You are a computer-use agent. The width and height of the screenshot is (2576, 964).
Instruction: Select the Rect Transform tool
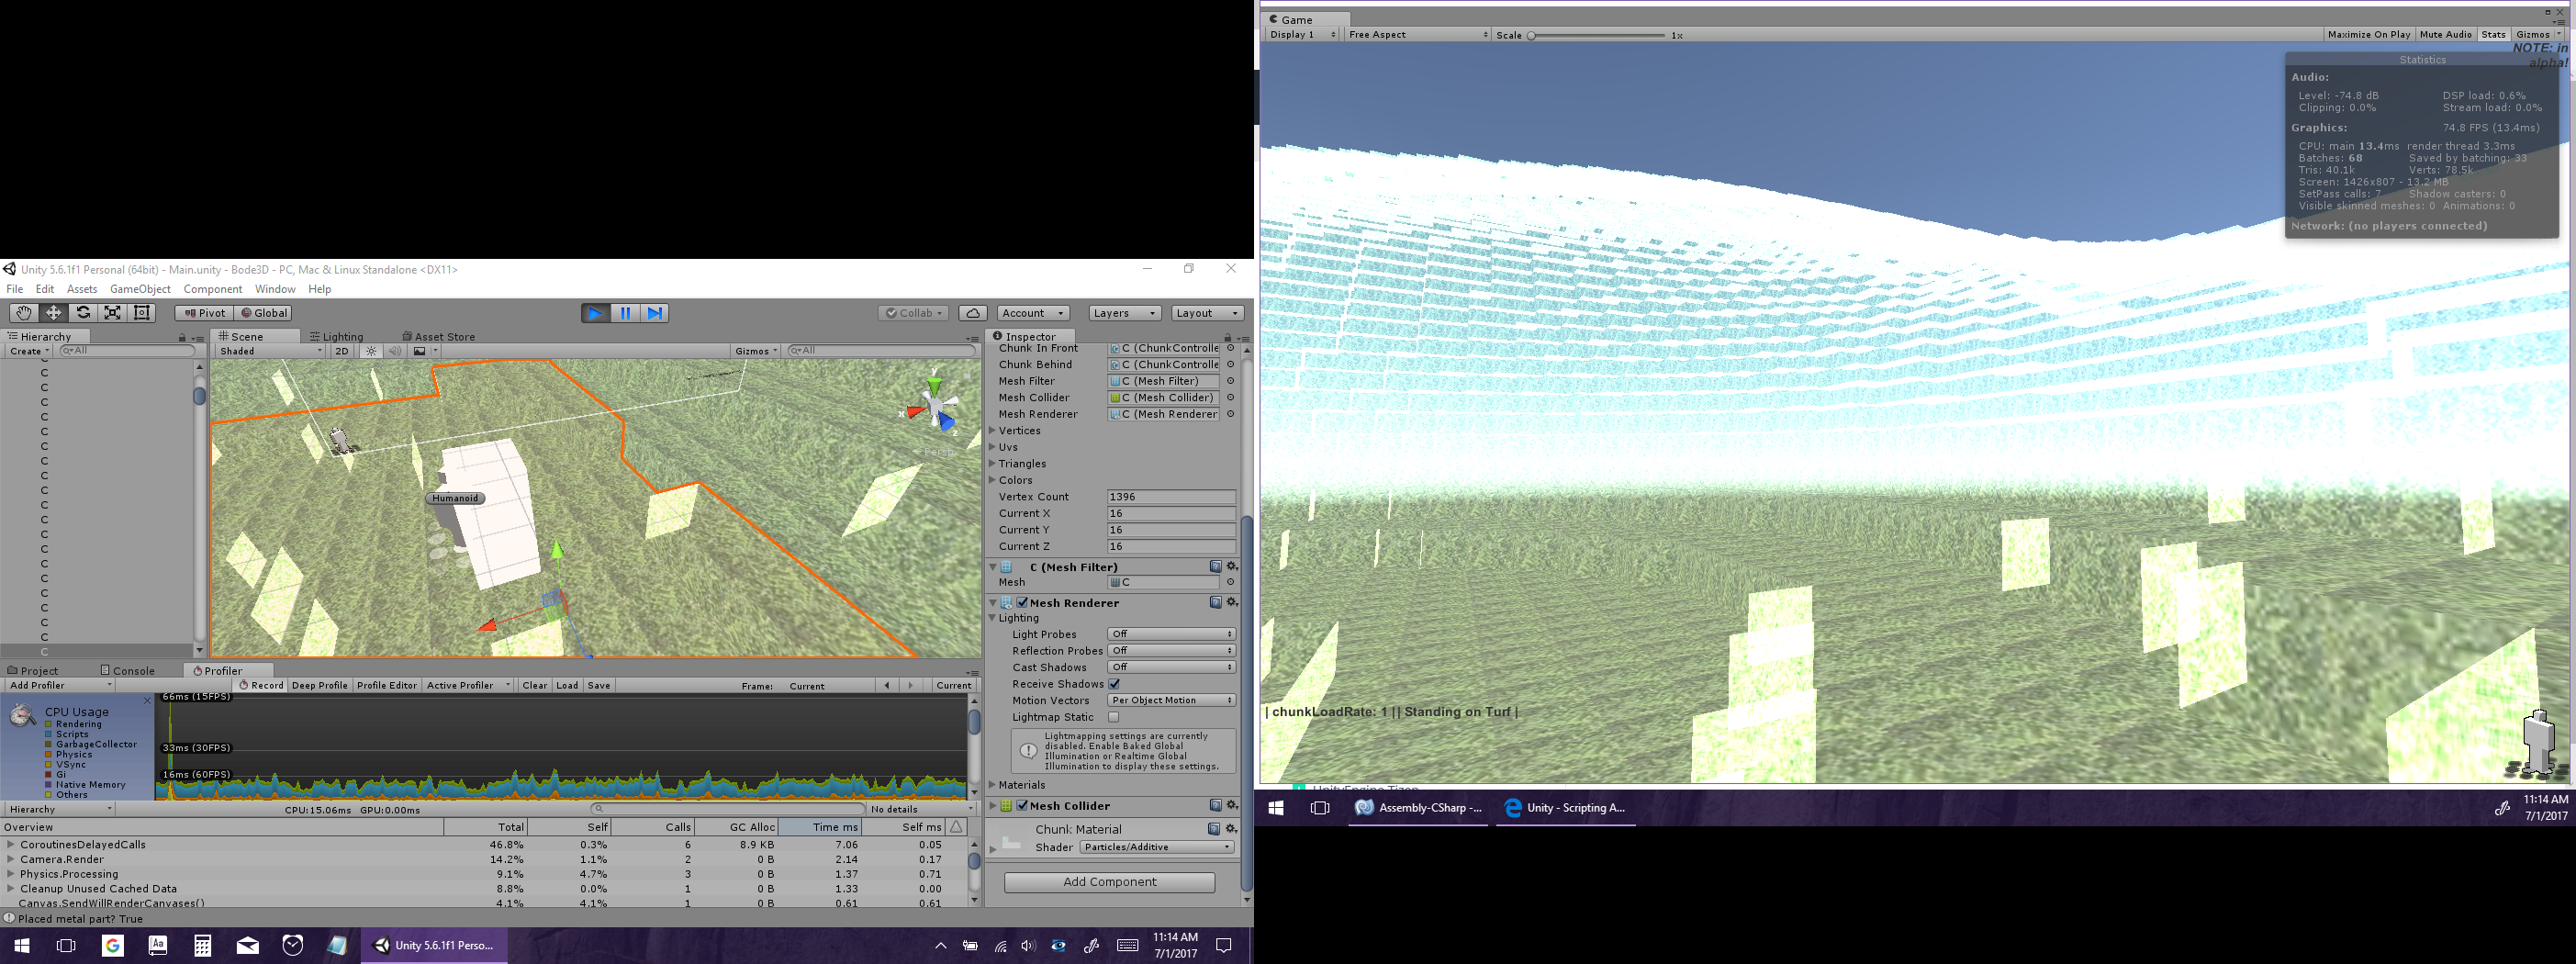pyautogui.click(x=143, y=313)
